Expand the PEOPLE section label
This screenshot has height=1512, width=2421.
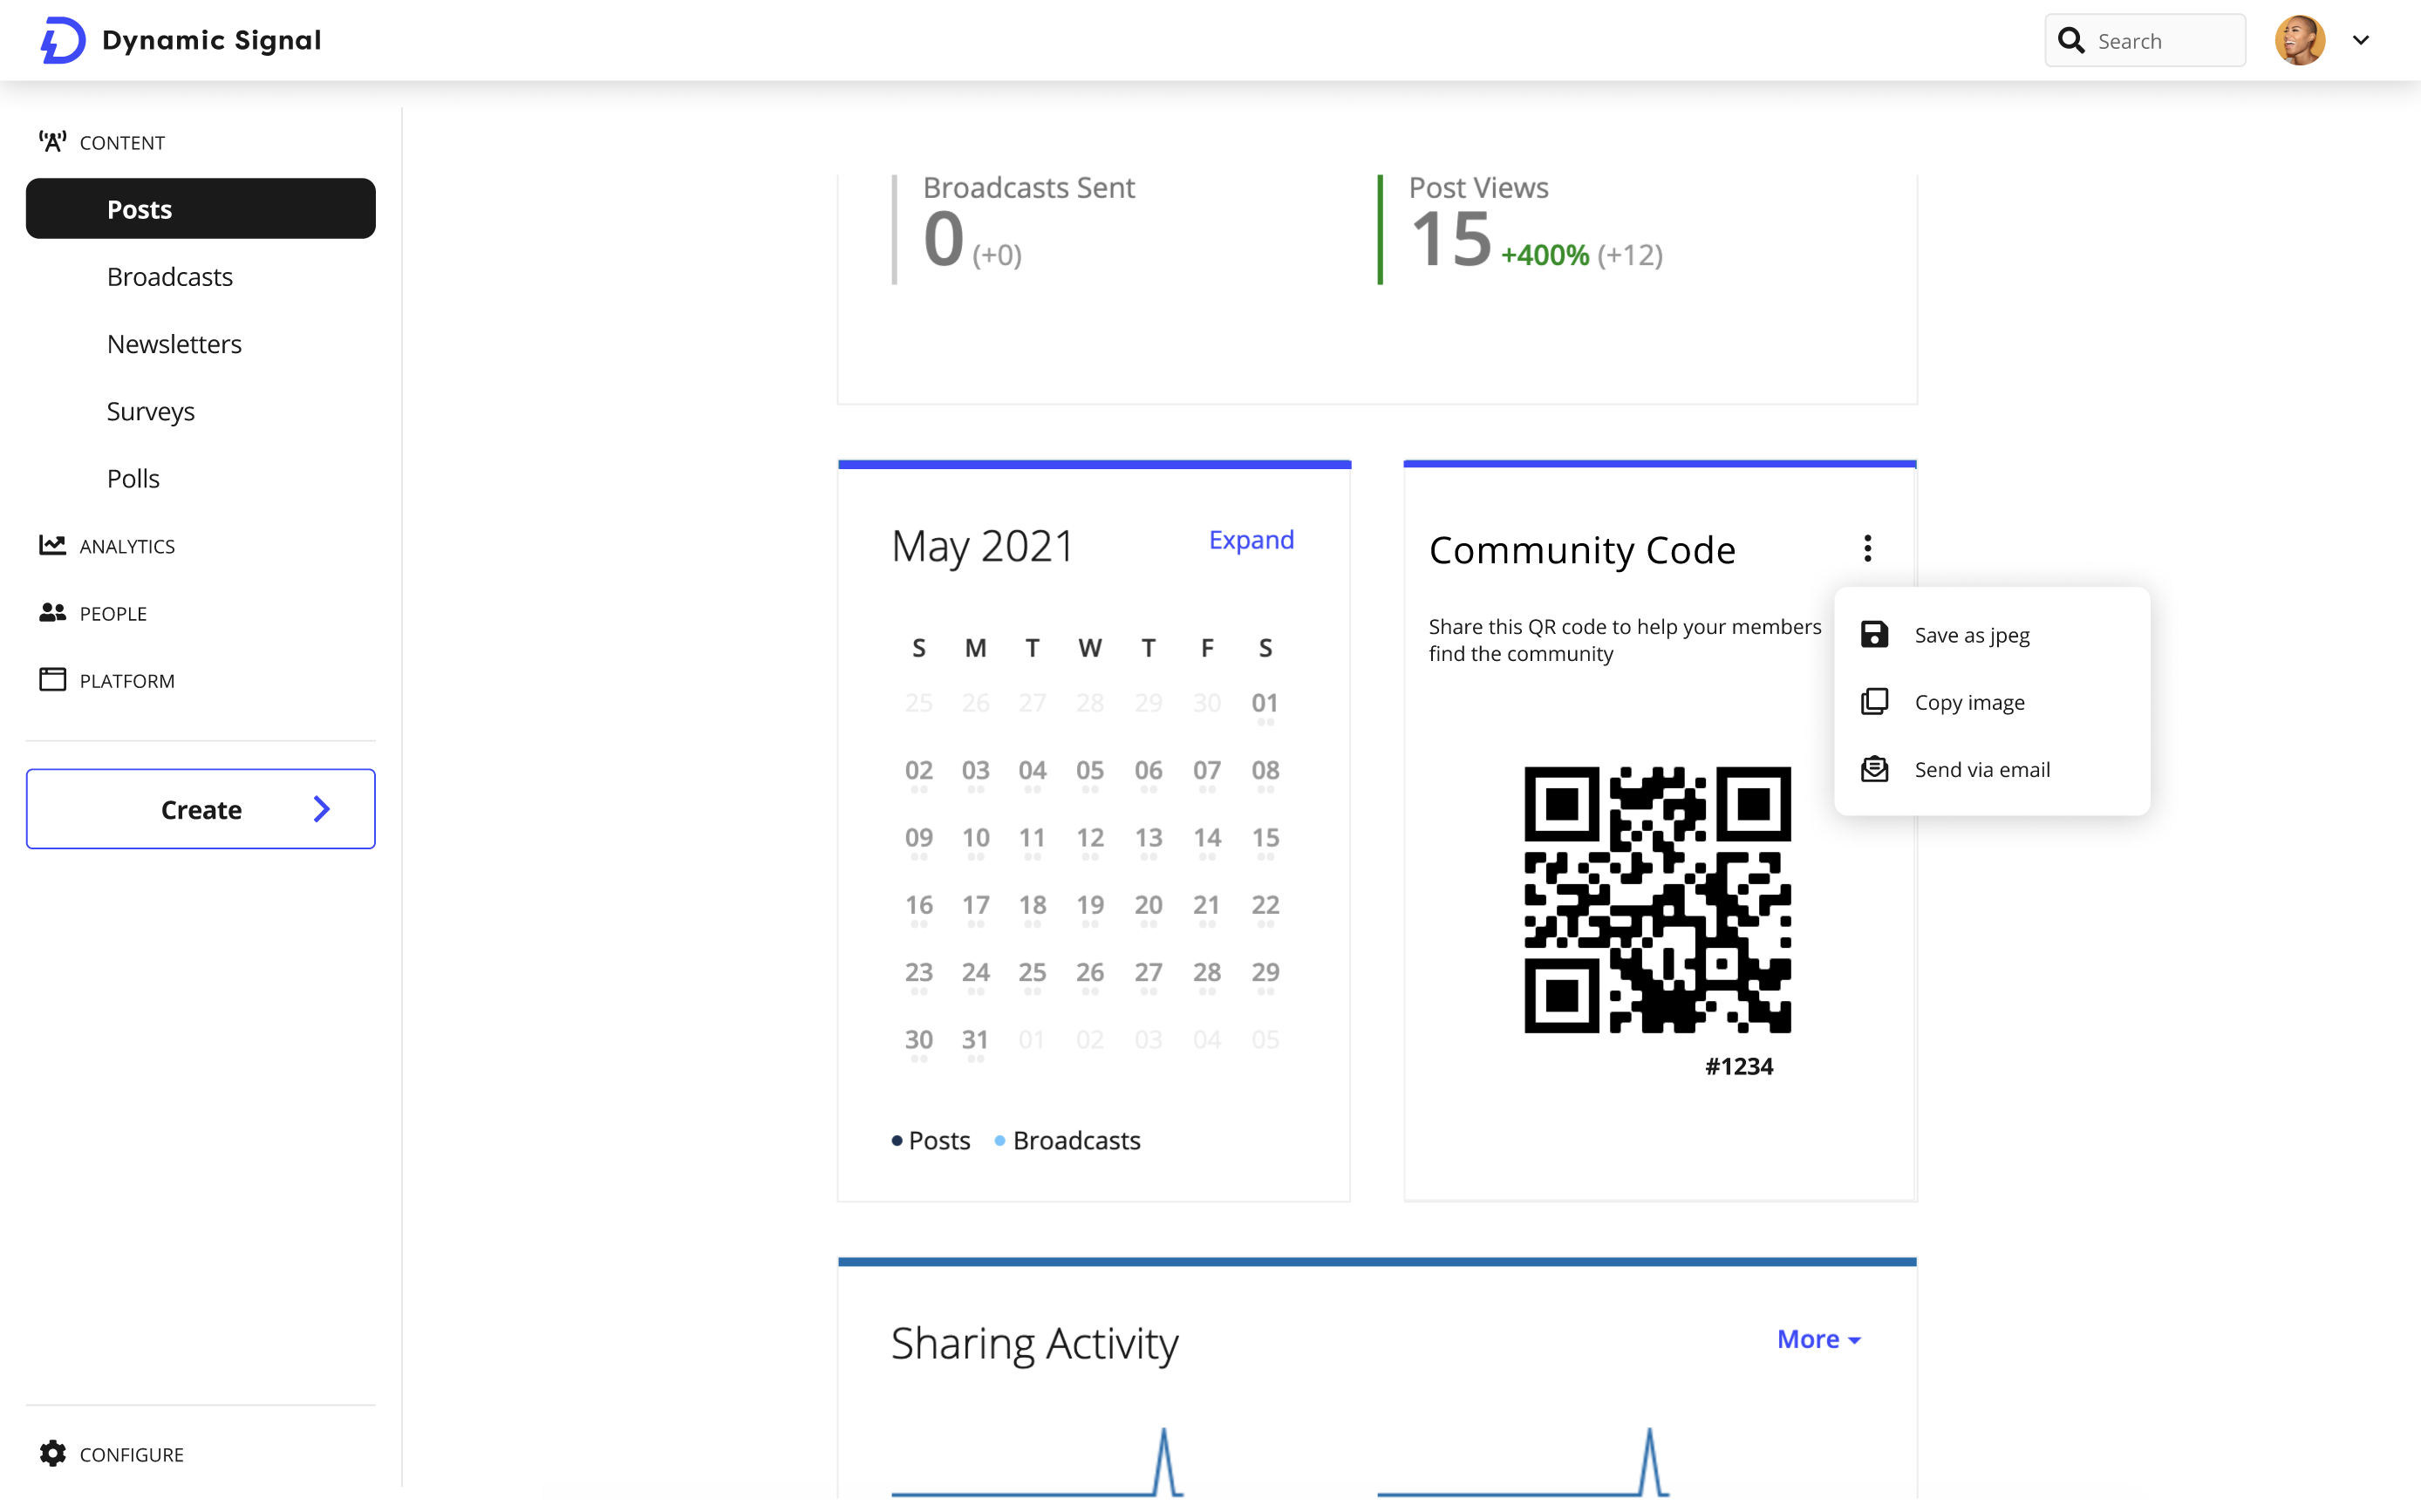click(113, 613)
